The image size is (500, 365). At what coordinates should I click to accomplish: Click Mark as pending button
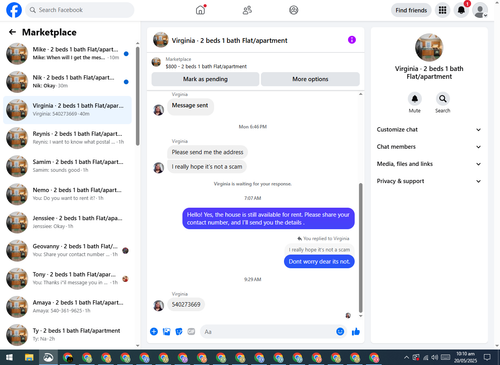(205, 79)
